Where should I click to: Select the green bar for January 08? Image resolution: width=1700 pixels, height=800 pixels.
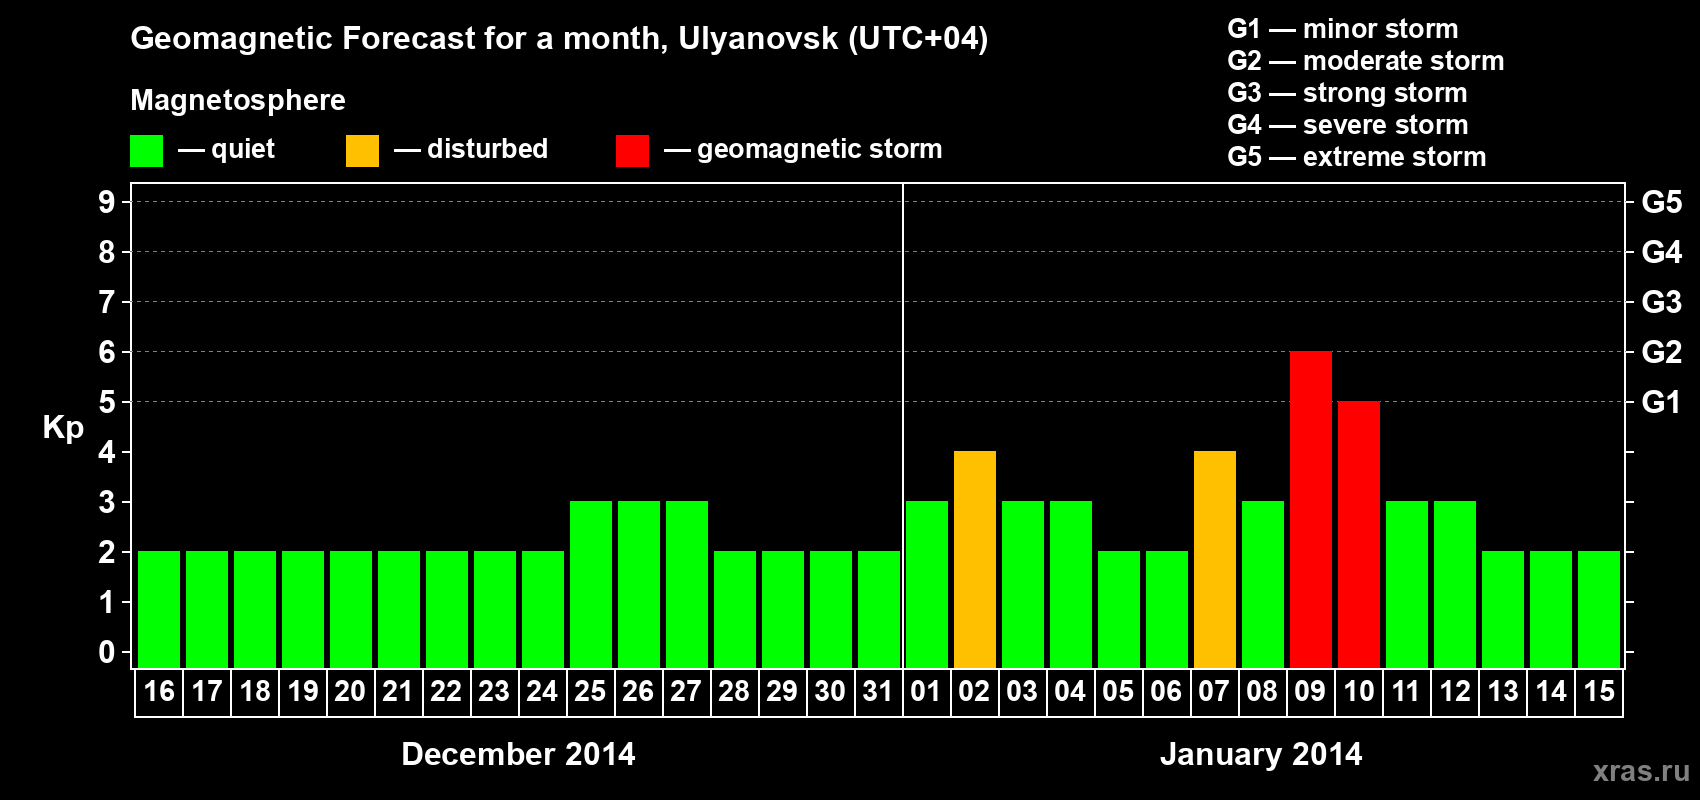click(1263, 585)
